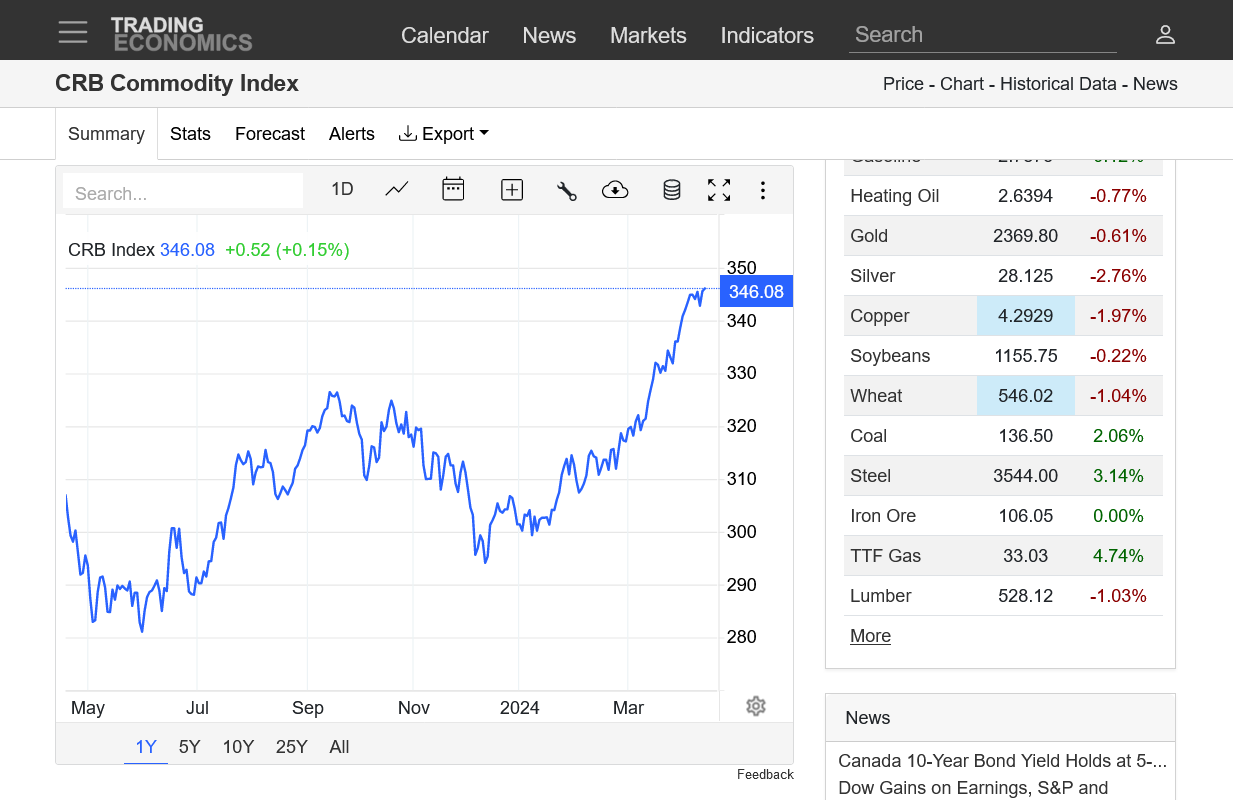
Task: Expand the chart to fullscreen
Action: 718,189
